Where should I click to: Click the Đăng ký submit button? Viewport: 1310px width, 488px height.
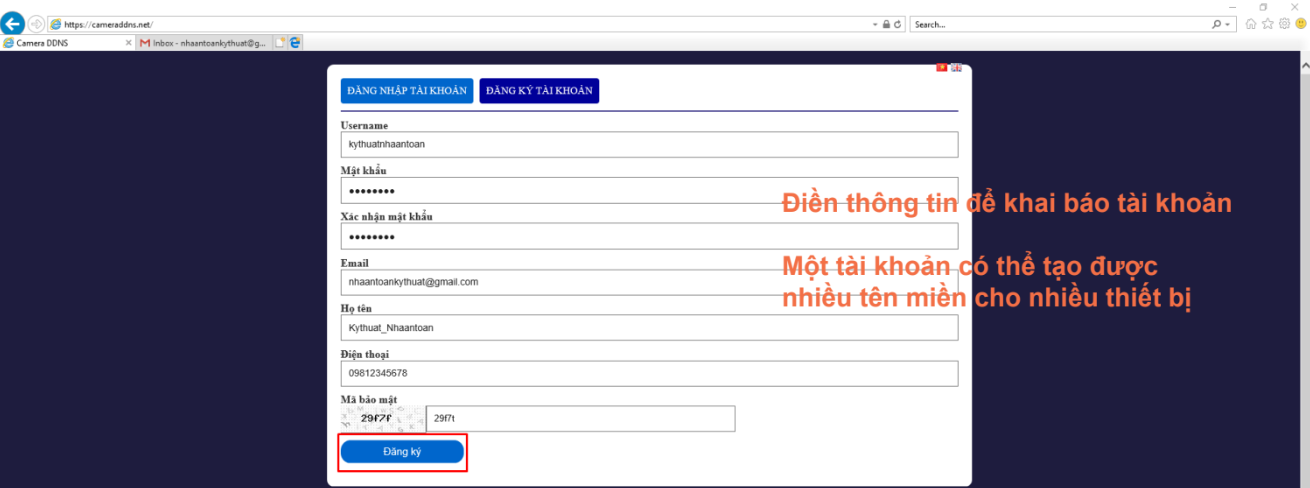[x=402, y=452]
